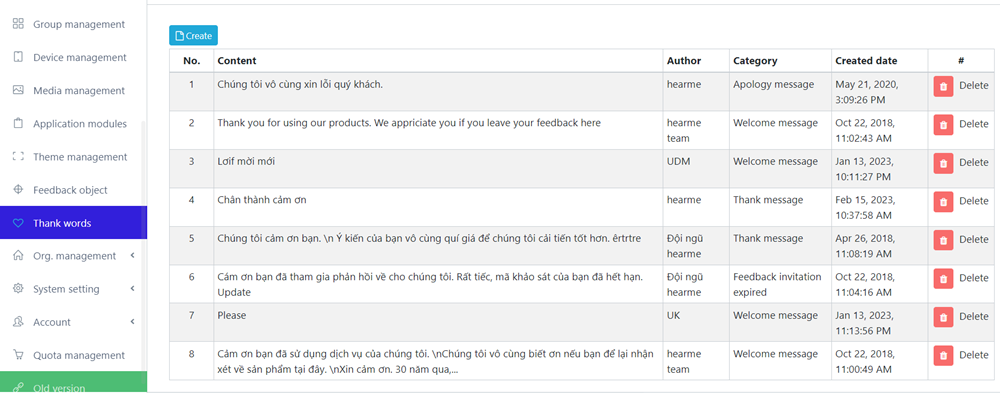Click the Media management image icon
Image resolution: width=1000 pixels, height=393 pixels.
tap(18, 91)
